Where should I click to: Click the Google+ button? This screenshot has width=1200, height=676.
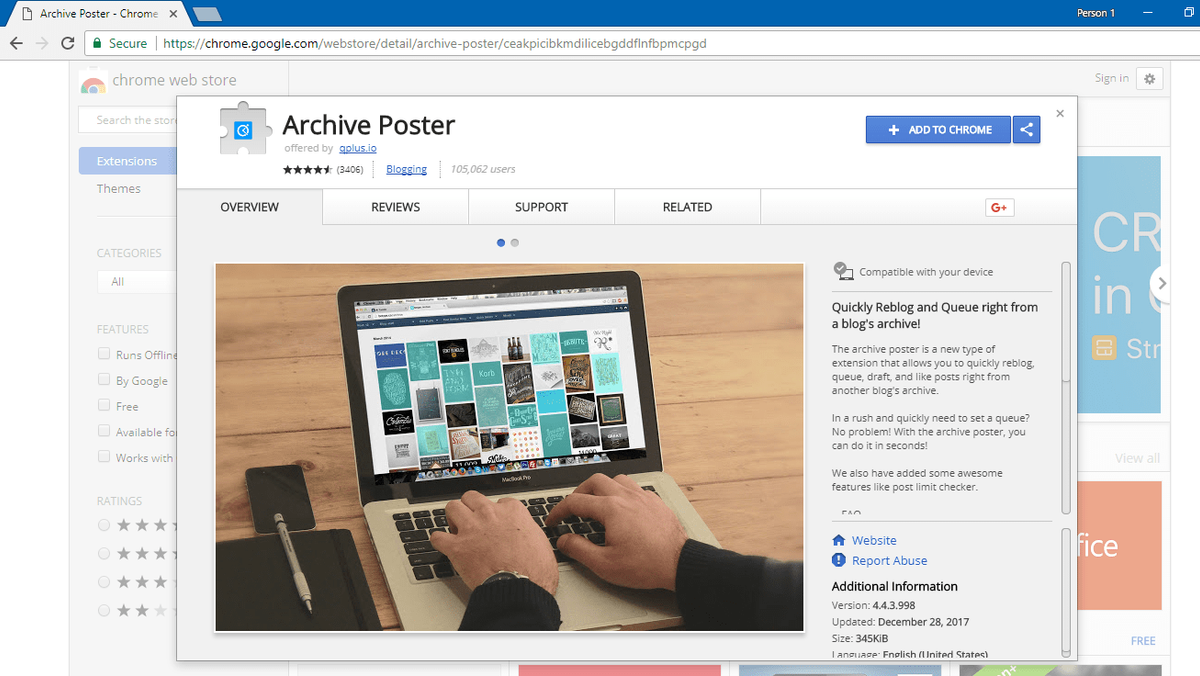tap(1000, 207)
